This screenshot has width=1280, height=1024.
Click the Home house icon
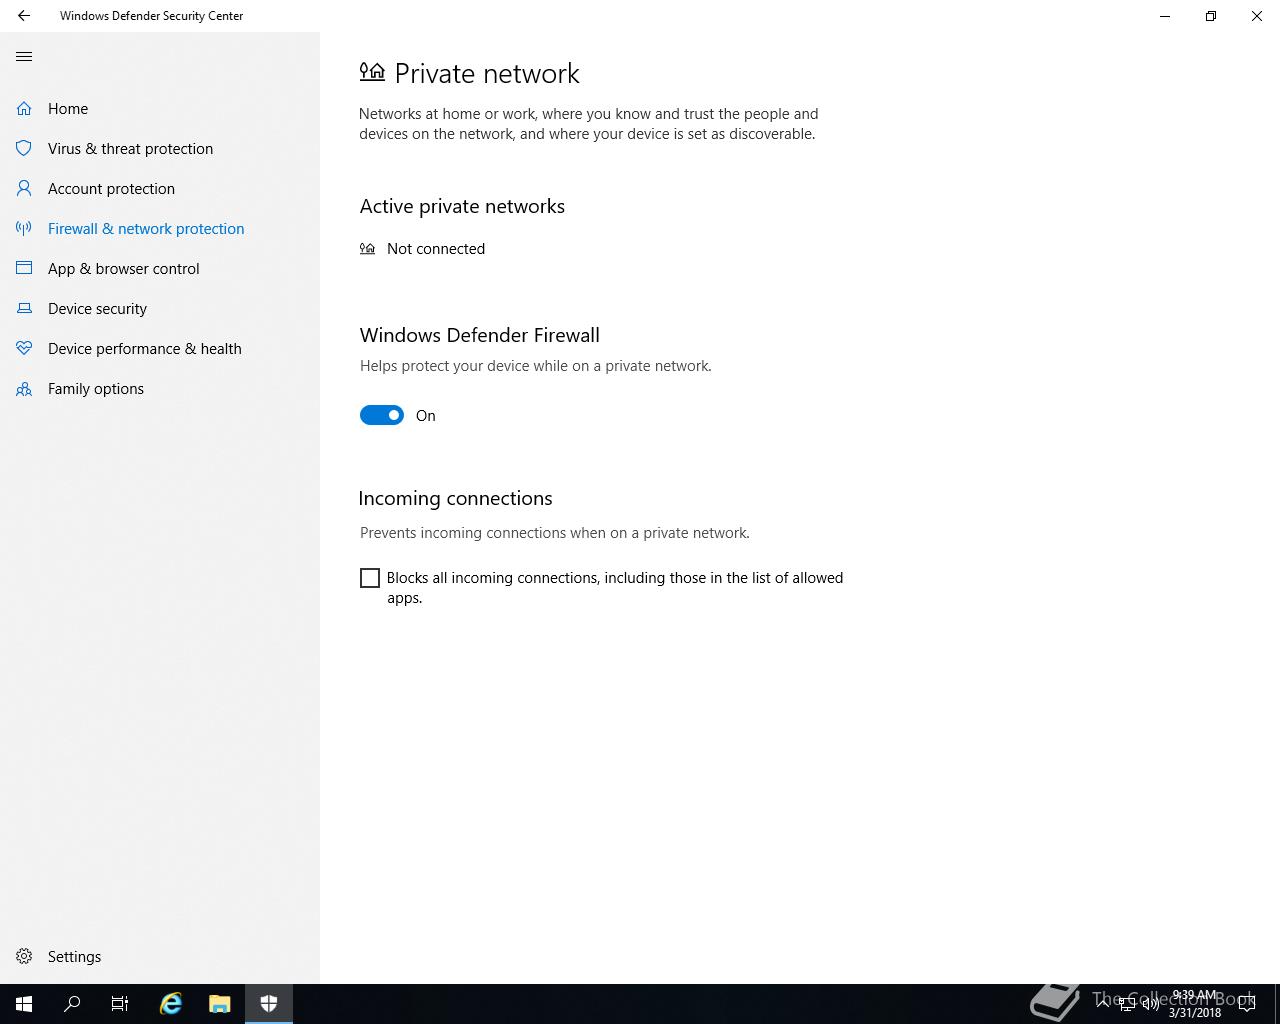click(x=24, y=108)
